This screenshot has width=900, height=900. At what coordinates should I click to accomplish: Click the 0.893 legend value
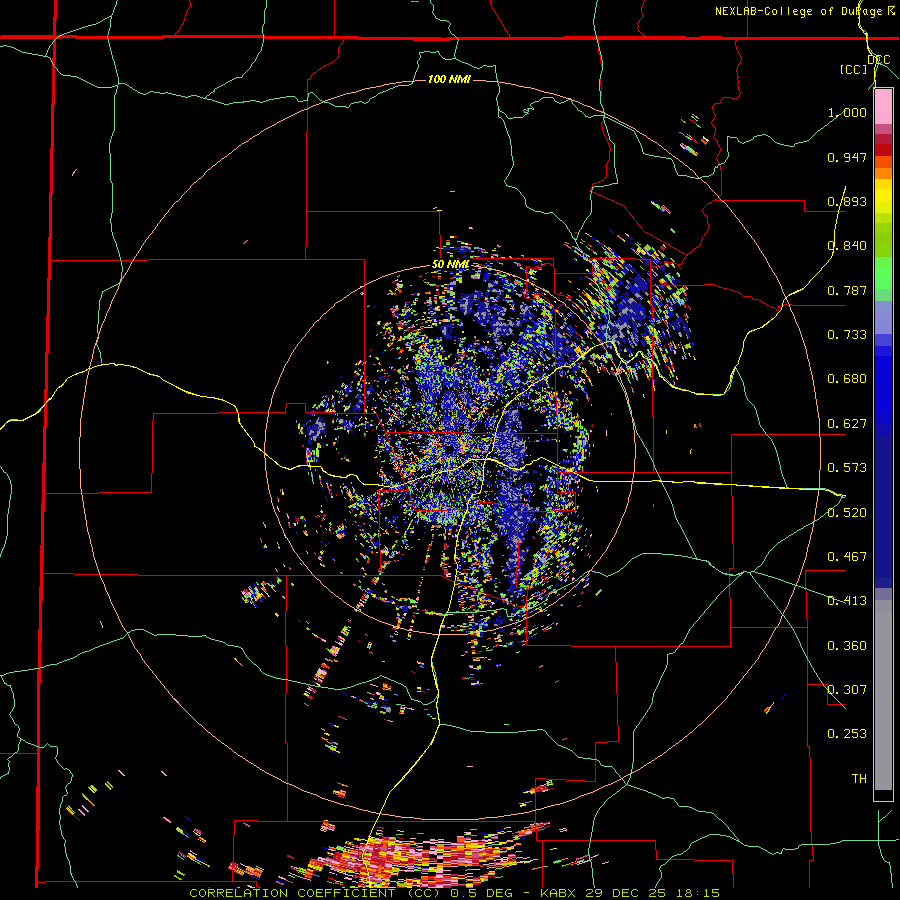click(x=847, y=201)
